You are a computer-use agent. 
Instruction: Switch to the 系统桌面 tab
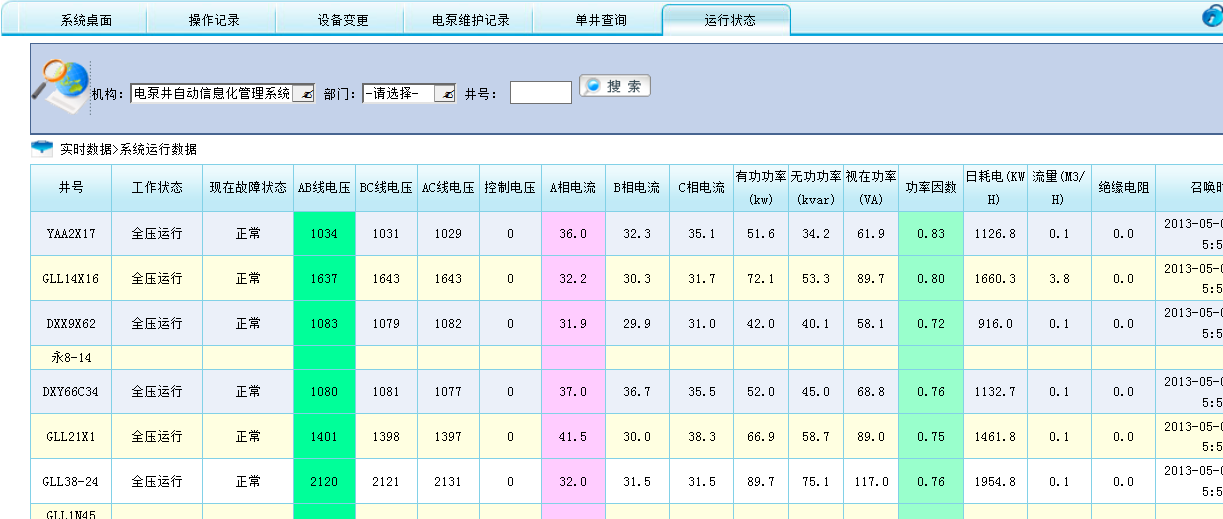86,20
